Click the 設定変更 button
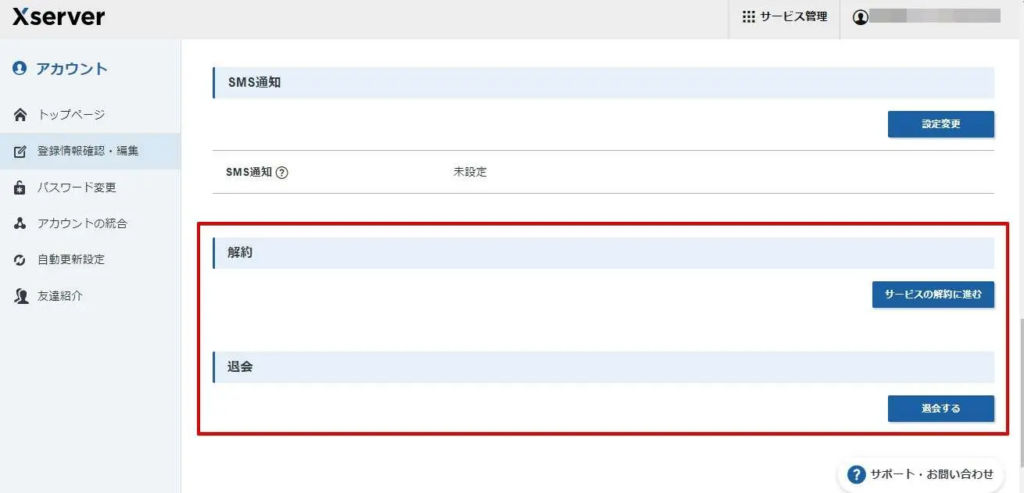The image size is (1024, 493). click(940, 124)
